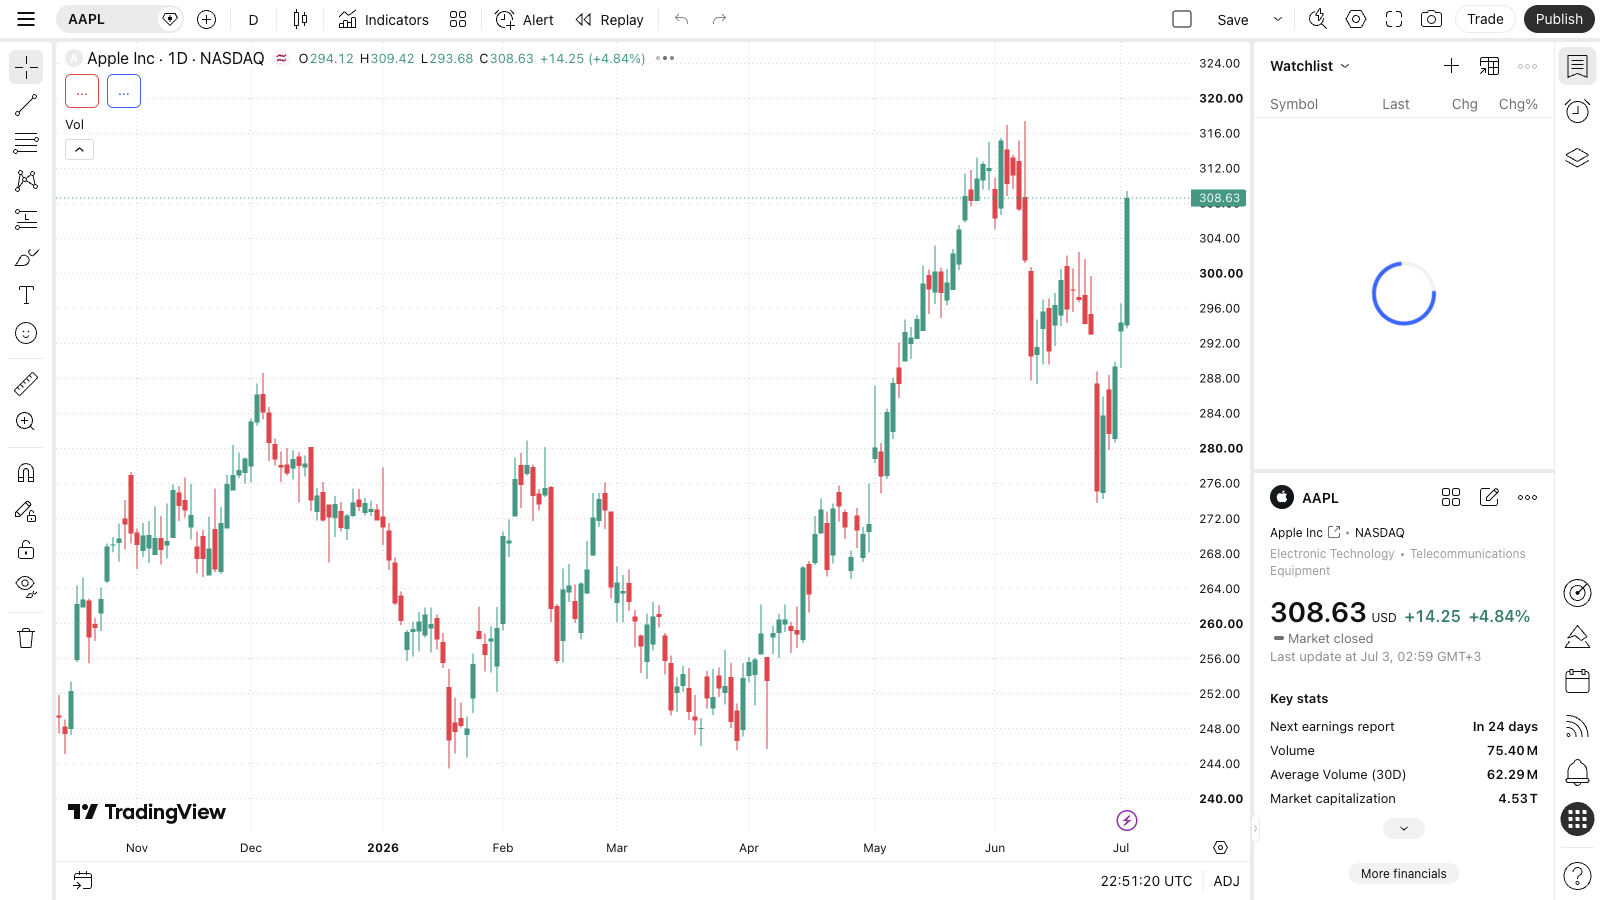Toggle ADJ adjusted data setting

[x=1226, y=881]
